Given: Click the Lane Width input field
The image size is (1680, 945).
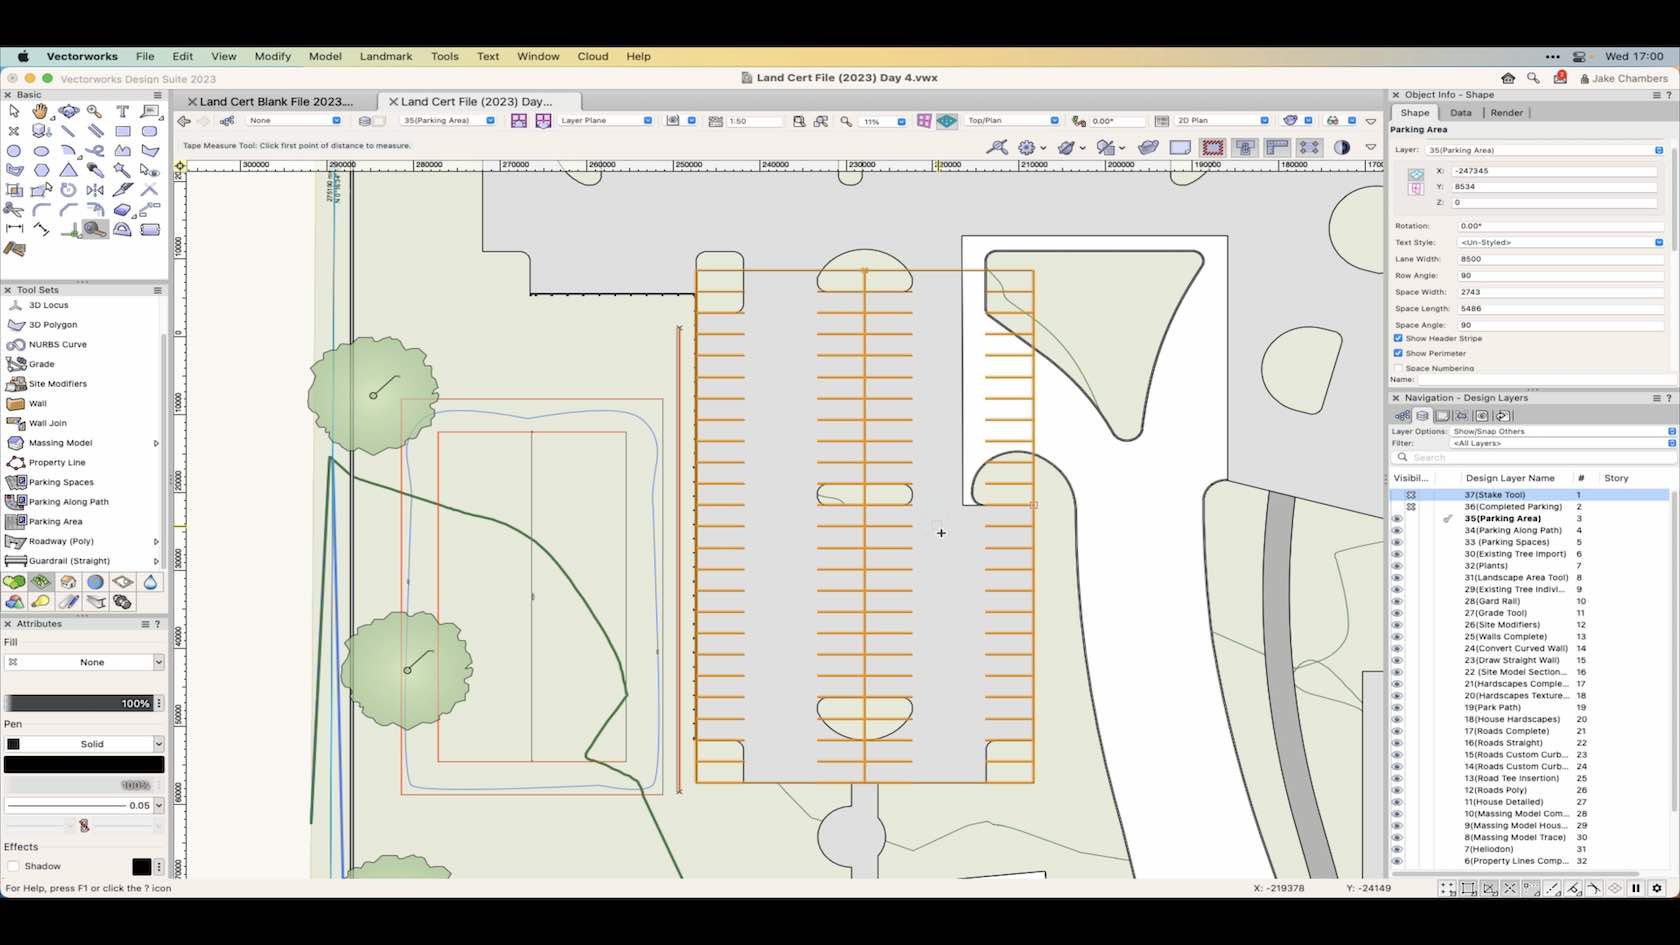Looking at the screenshot, I should pyautogui.click(x=1556, y=259).
